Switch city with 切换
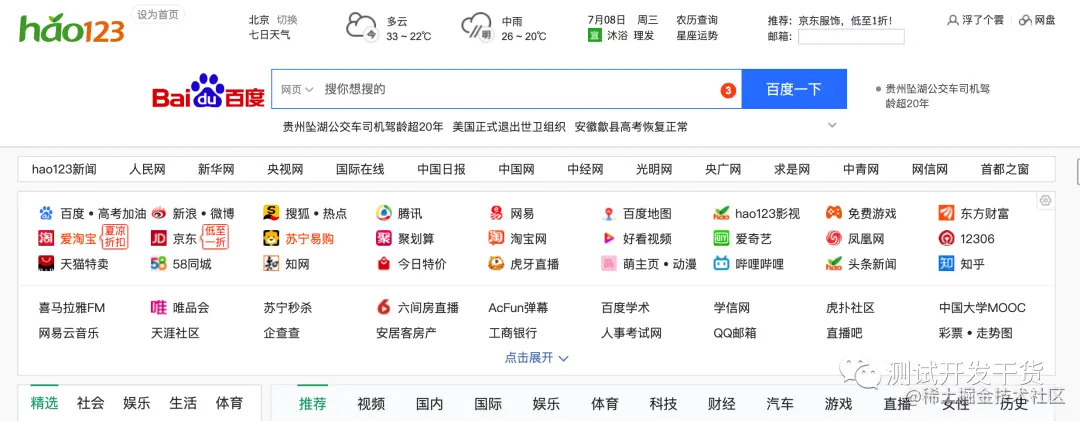 point(287,20)
